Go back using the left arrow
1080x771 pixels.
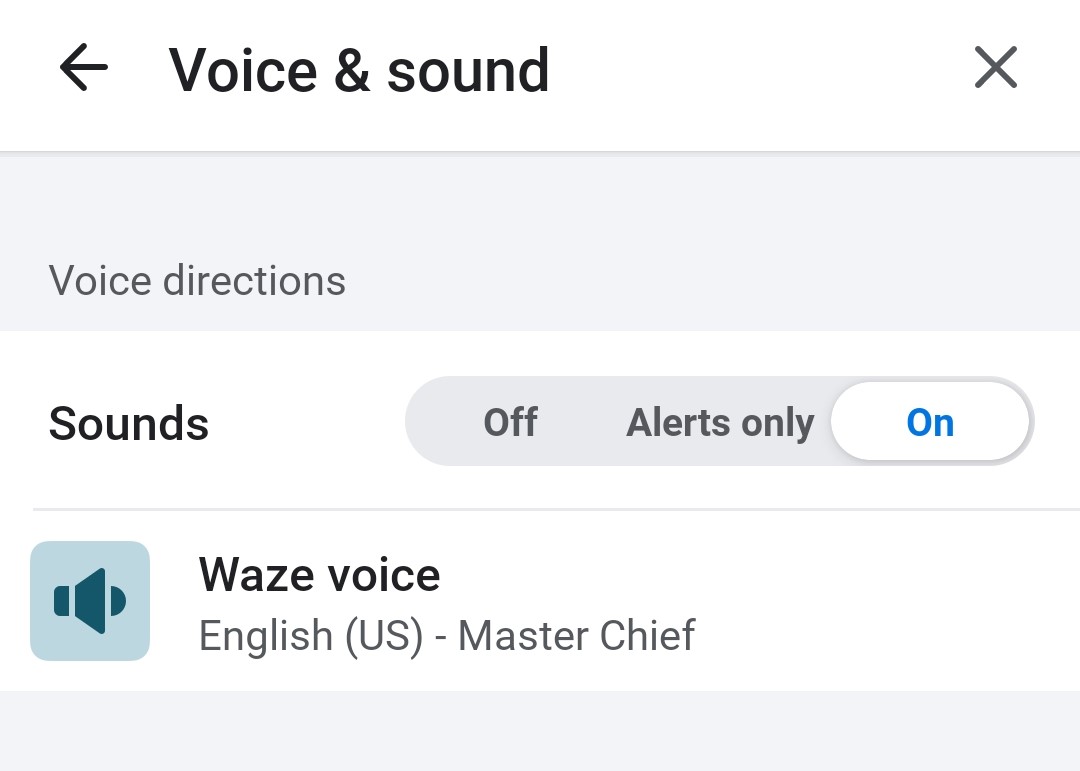(x=84, y=69)
